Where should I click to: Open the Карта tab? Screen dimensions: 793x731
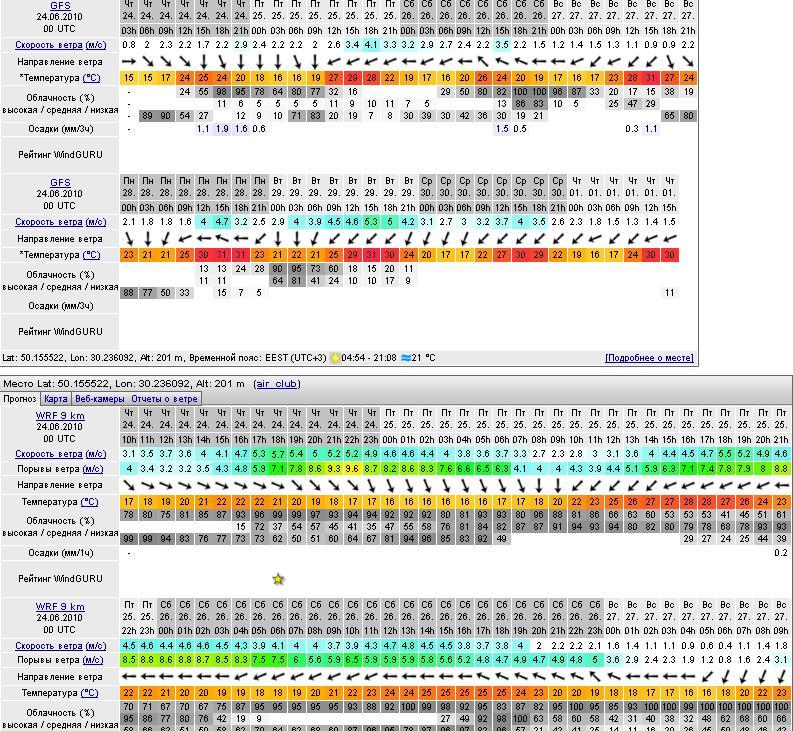56,399
